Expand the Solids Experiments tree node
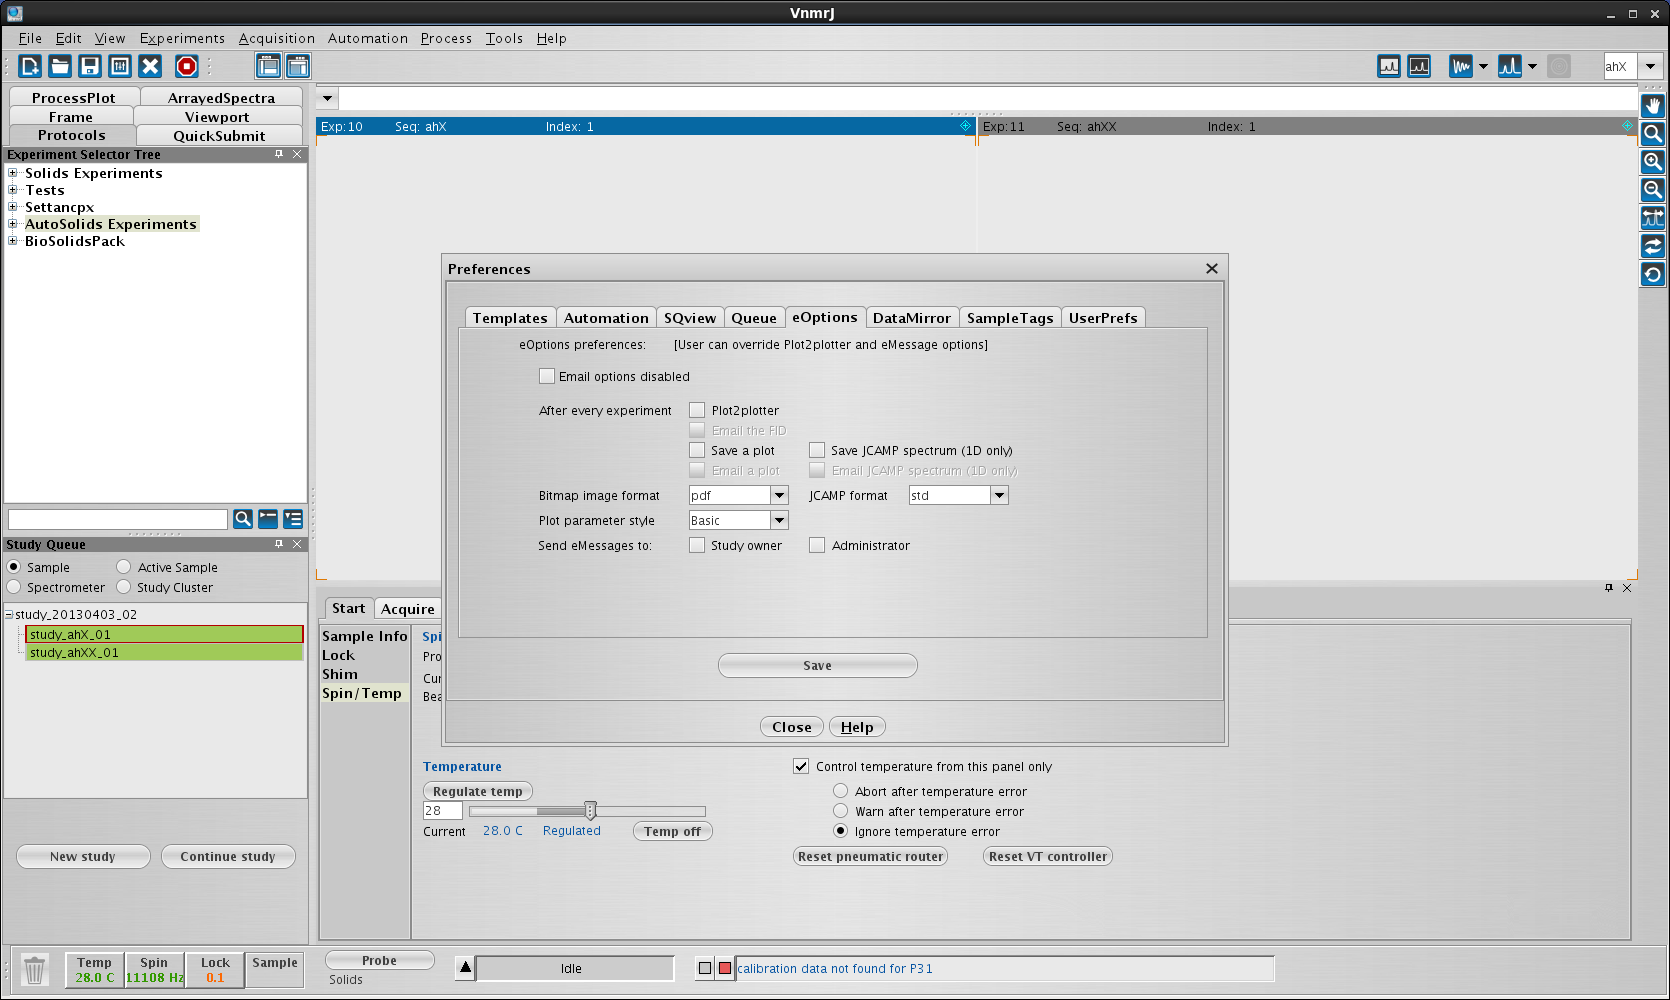 [13, 173]
